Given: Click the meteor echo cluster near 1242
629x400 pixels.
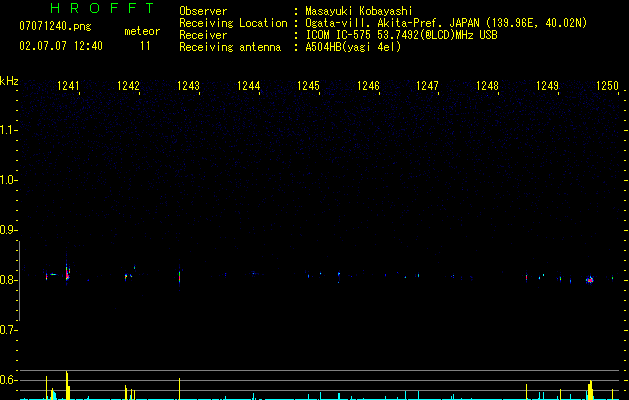Looking at the screenshot, I should [128, 275].
